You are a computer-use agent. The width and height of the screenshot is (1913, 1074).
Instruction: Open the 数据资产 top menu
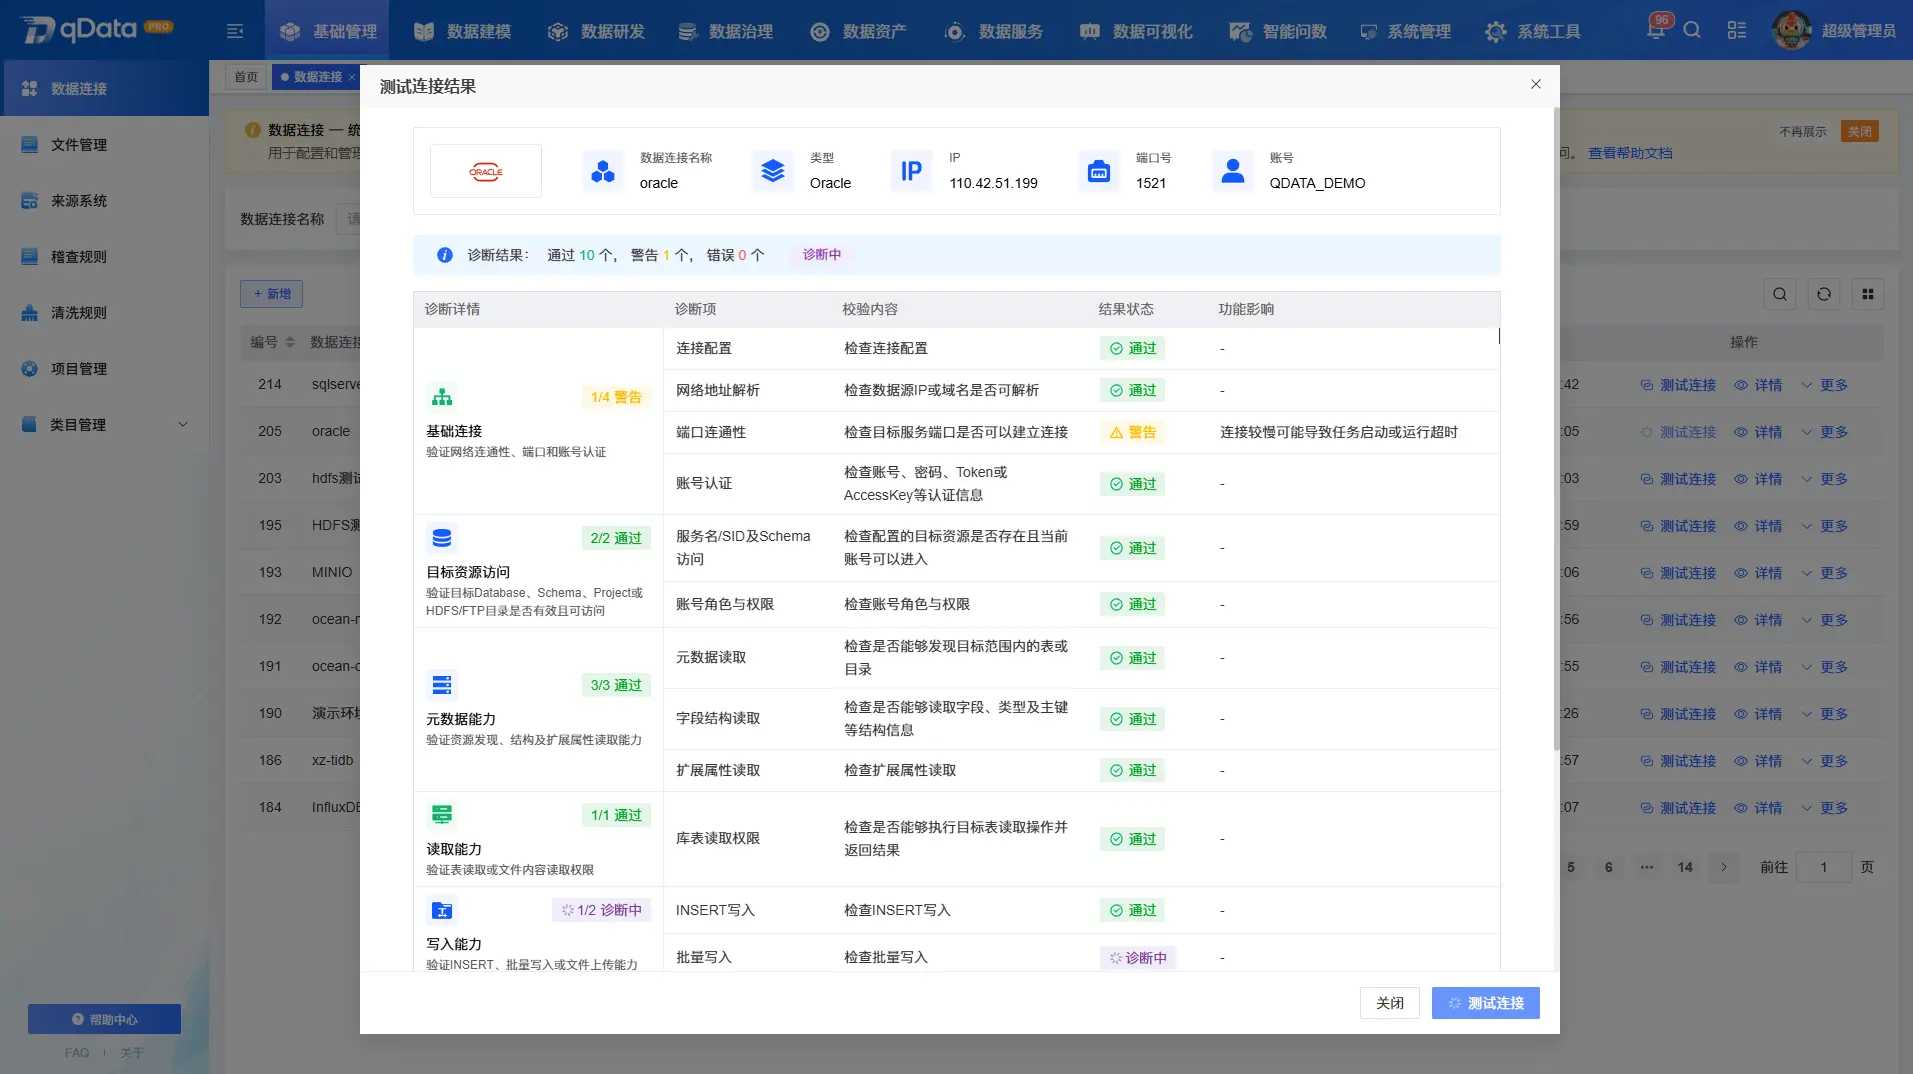[858, 31]
